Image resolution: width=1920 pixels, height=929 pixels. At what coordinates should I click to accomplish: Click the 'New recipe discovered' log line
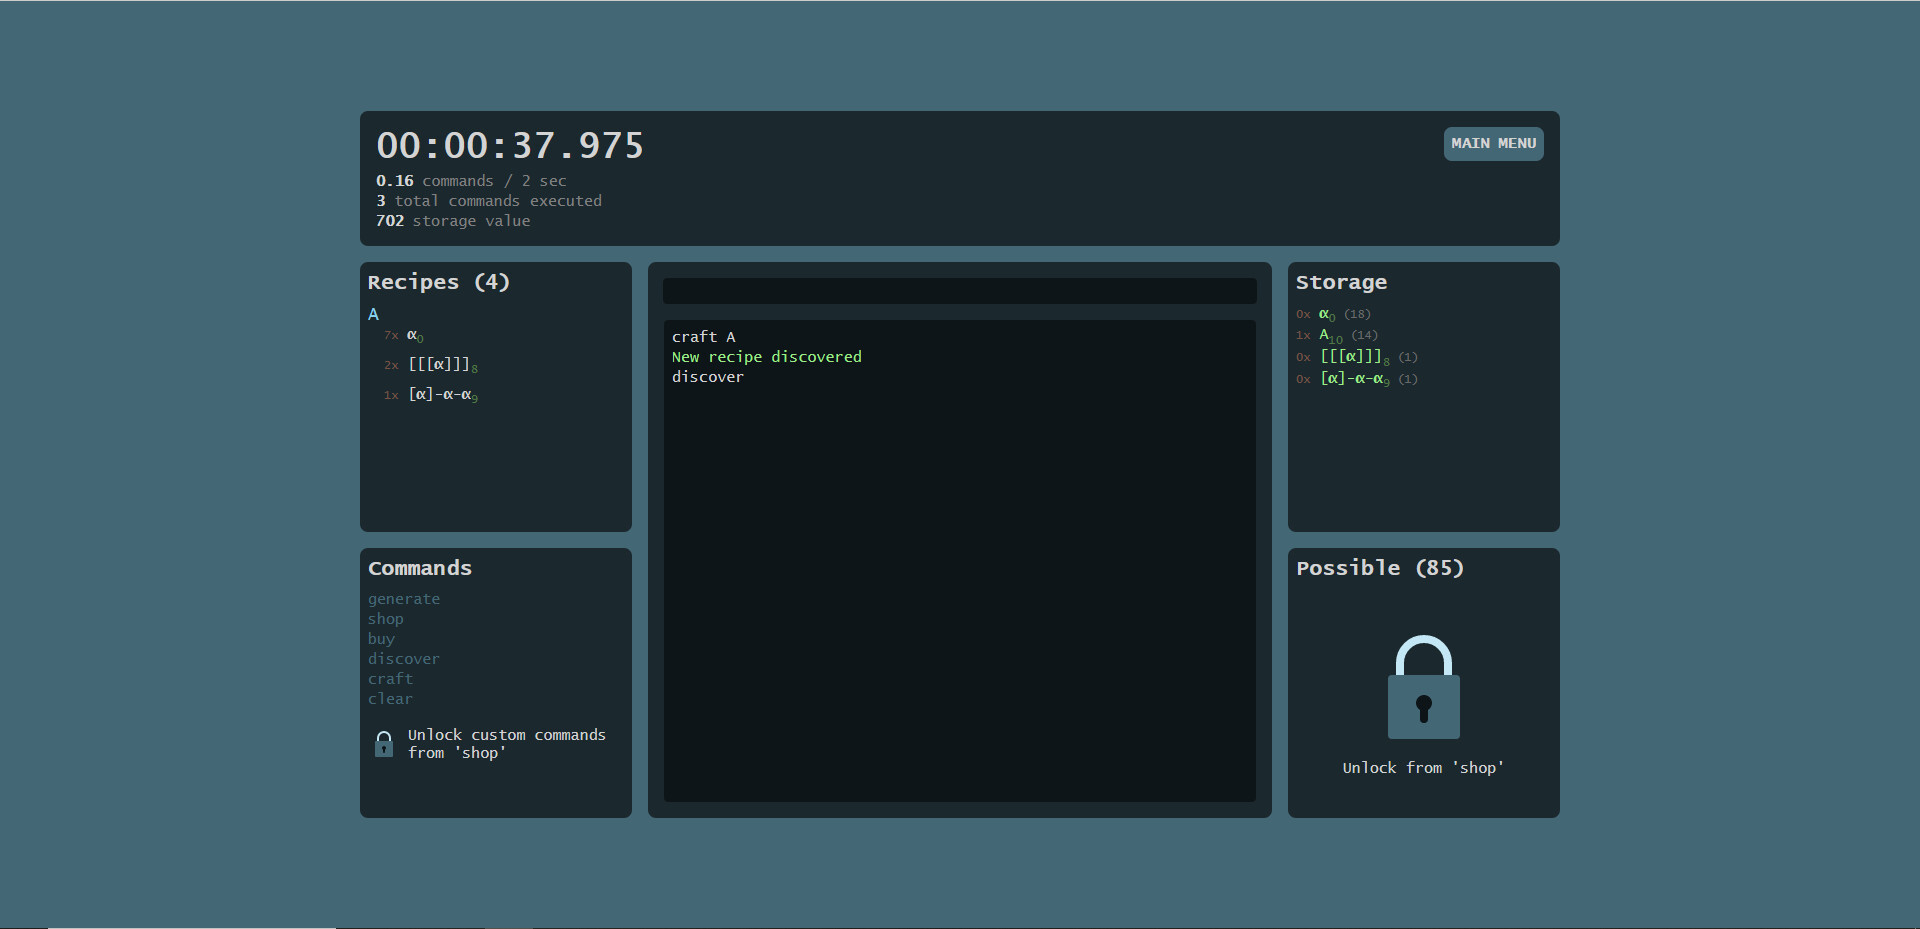point(766,357)
